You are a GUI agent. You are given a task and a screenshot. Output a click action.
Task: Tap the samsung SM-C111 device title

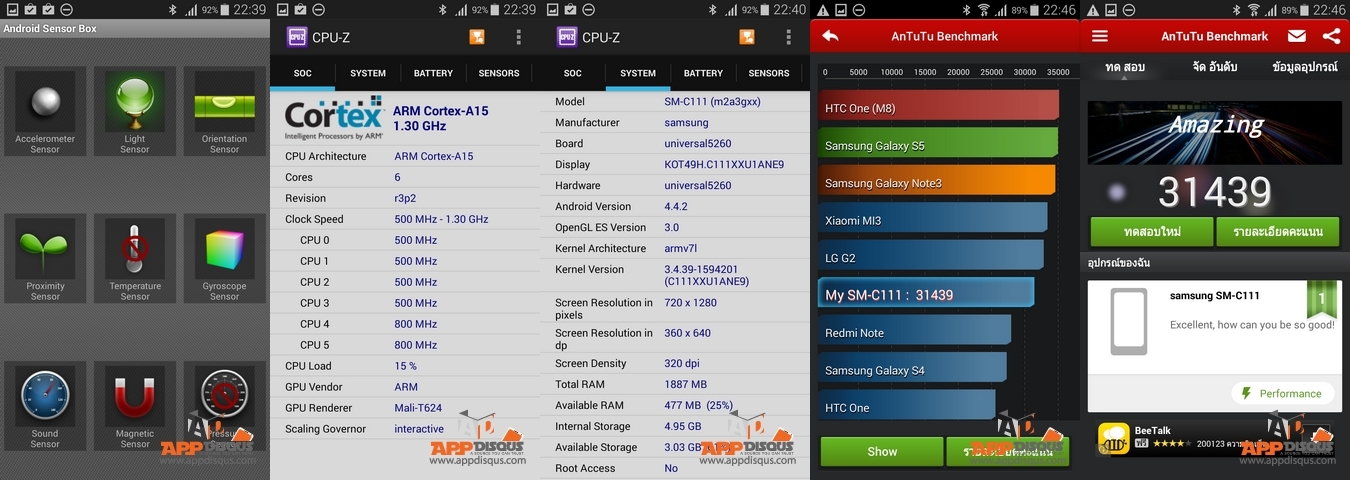(1214, 296)
